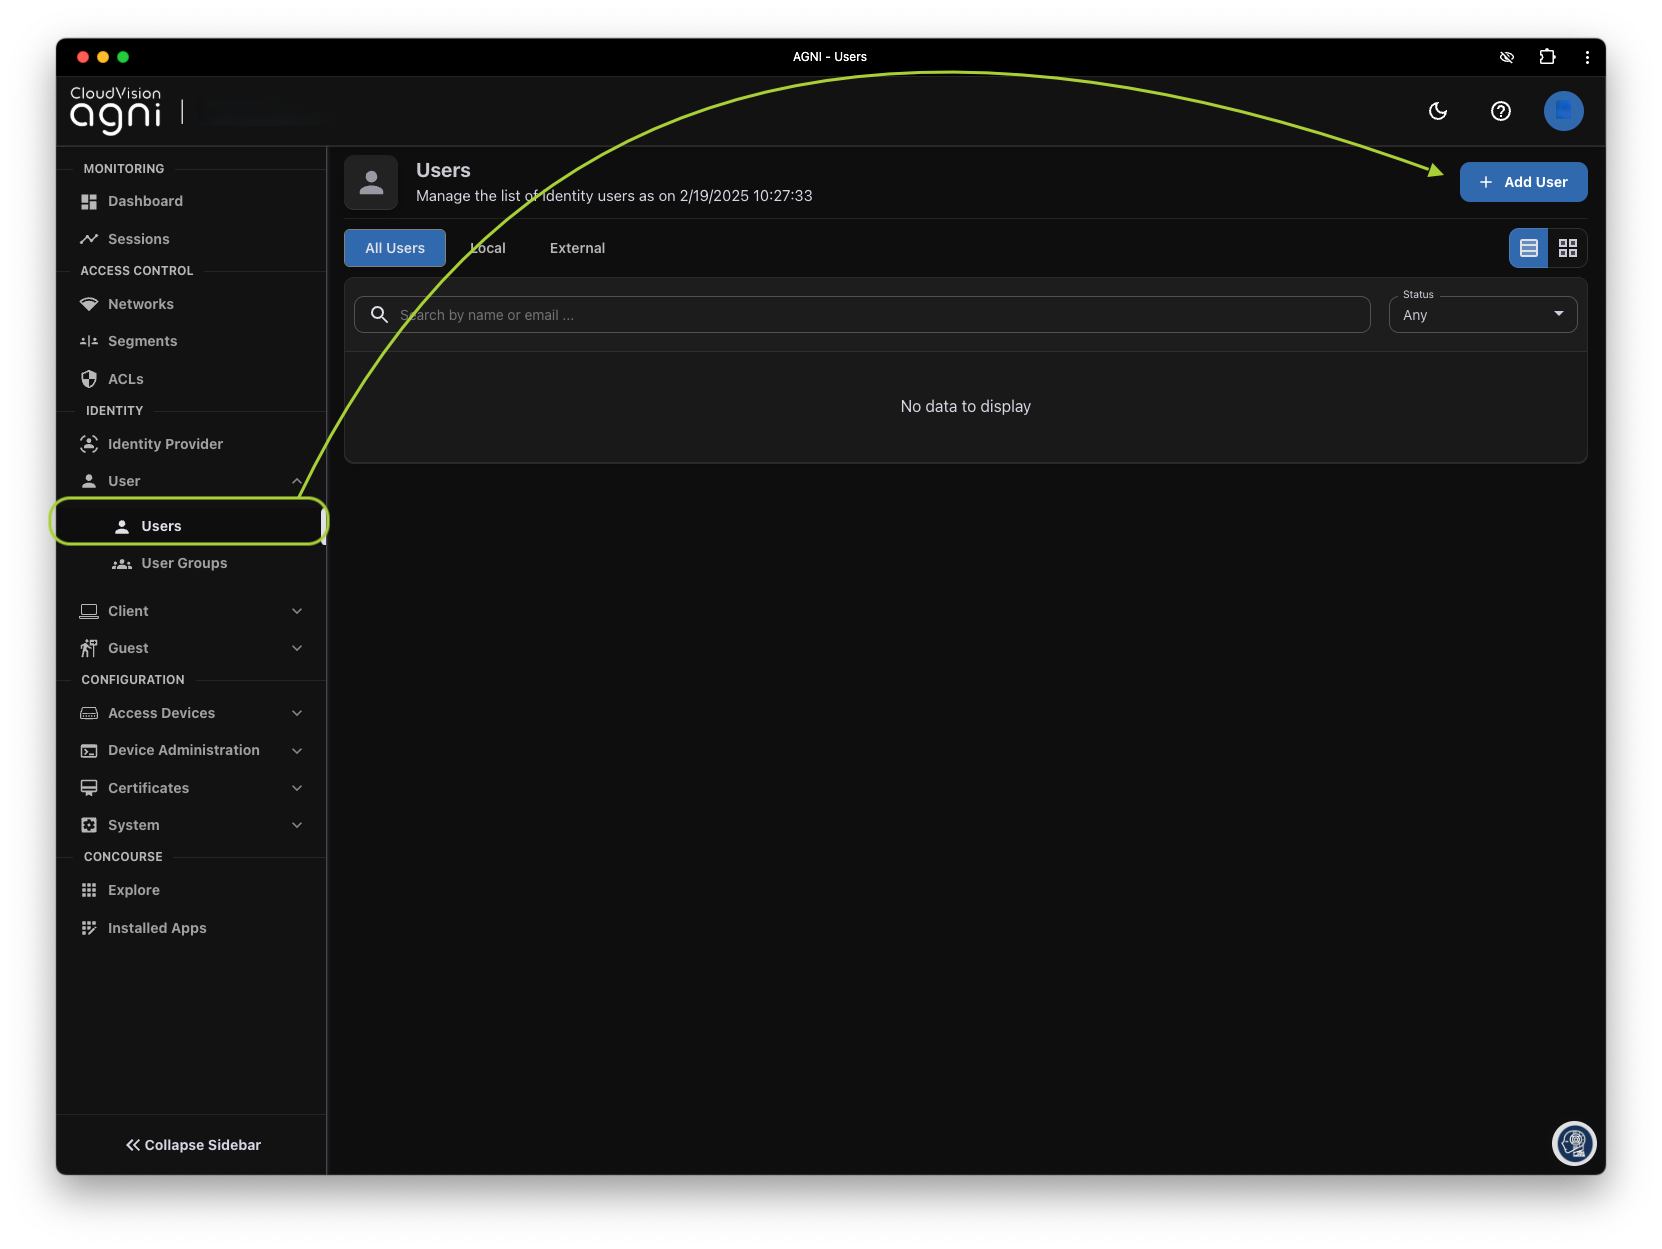Open the AI assistant chat icon
1662x1249 pixels.
(1574, 1143)
